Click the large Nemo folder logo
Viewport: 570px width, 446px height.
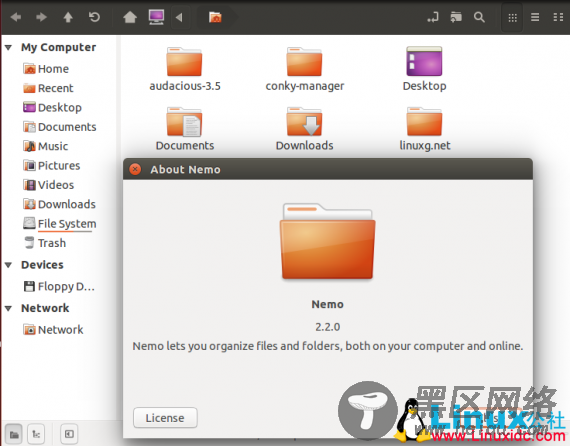[328, 241]
